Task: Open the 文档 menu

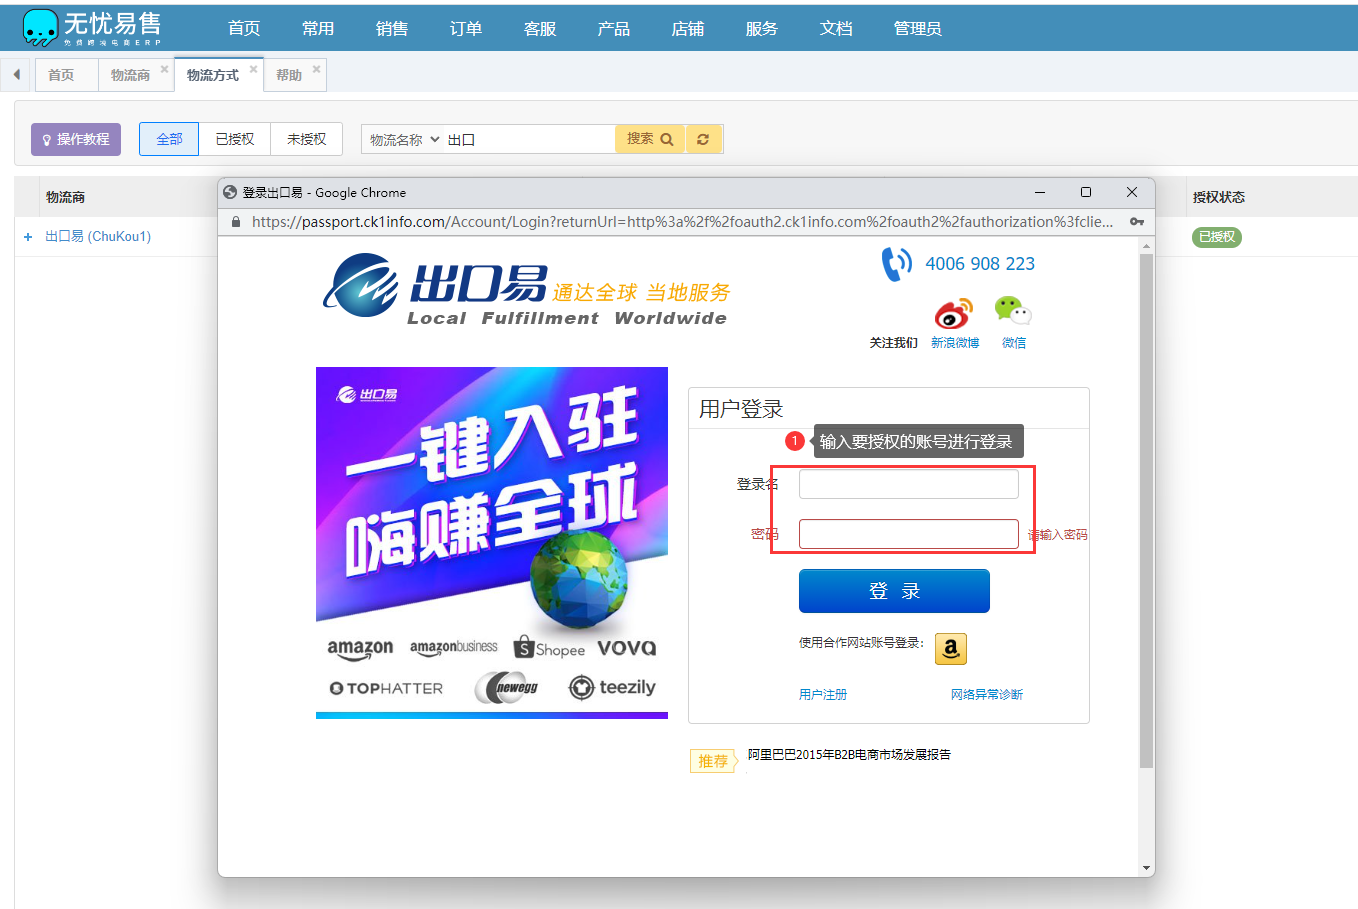Action: click(x=836, y=29)
